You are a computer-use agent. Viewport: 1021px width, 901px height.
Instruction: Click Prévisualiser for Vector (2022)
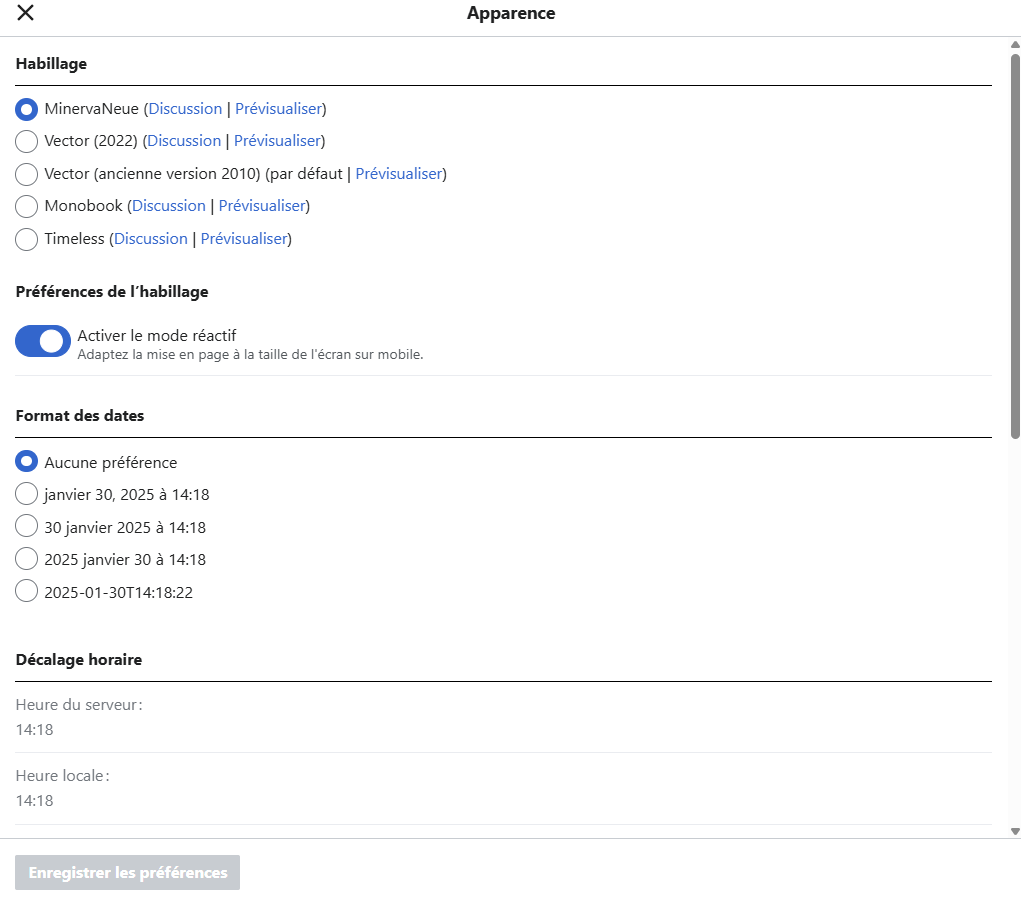coord(277,141)
